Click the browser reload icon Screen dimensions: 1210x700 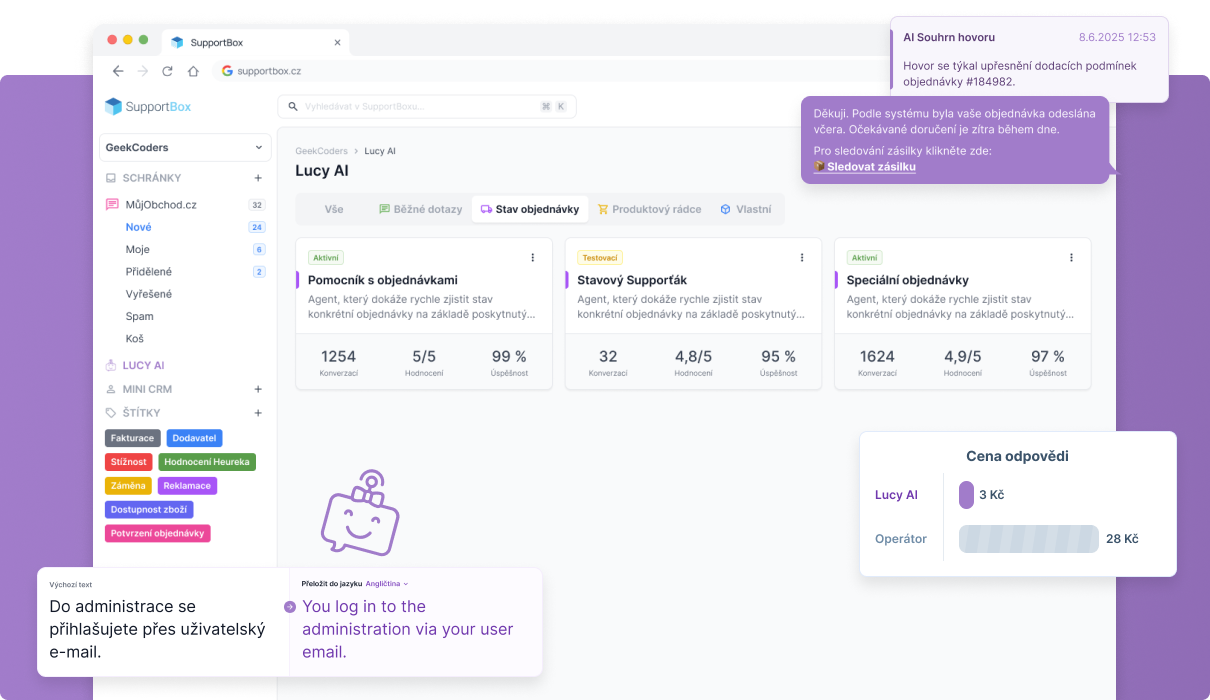[x=167, y=71]
